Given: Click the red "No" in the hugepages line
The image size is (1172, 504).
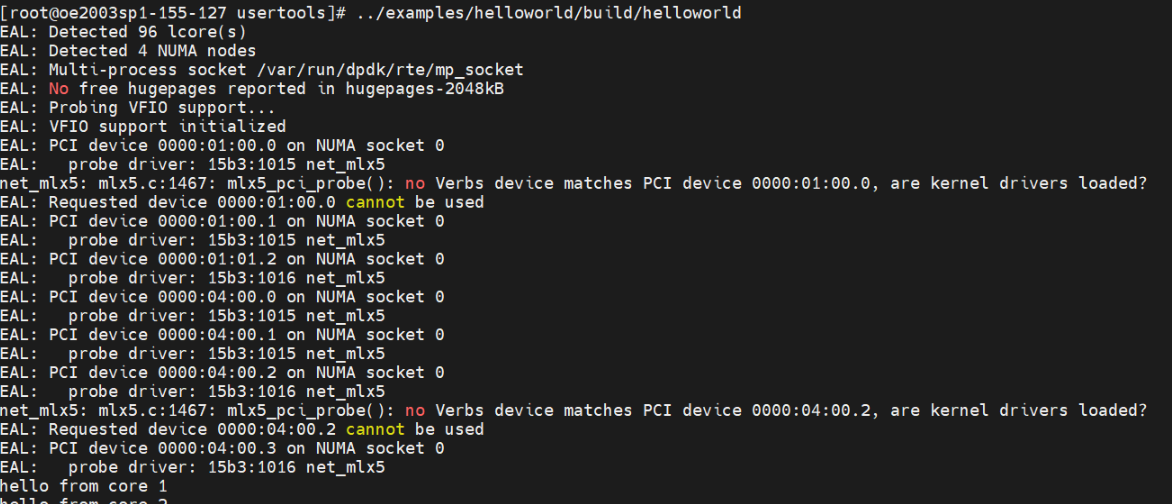Looking at the screenshot, I should click(59, 89).
